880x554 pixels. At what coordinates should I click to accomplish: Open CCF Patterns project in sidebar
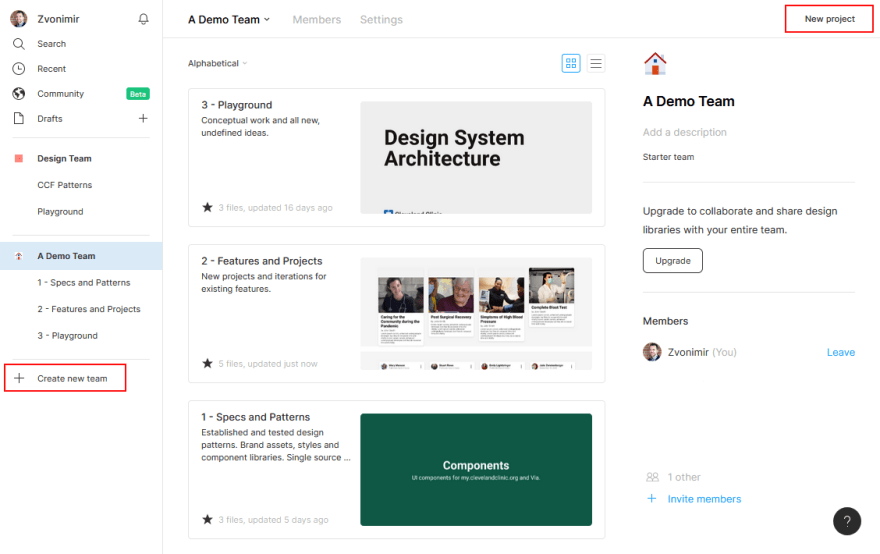tap(65, 185)
